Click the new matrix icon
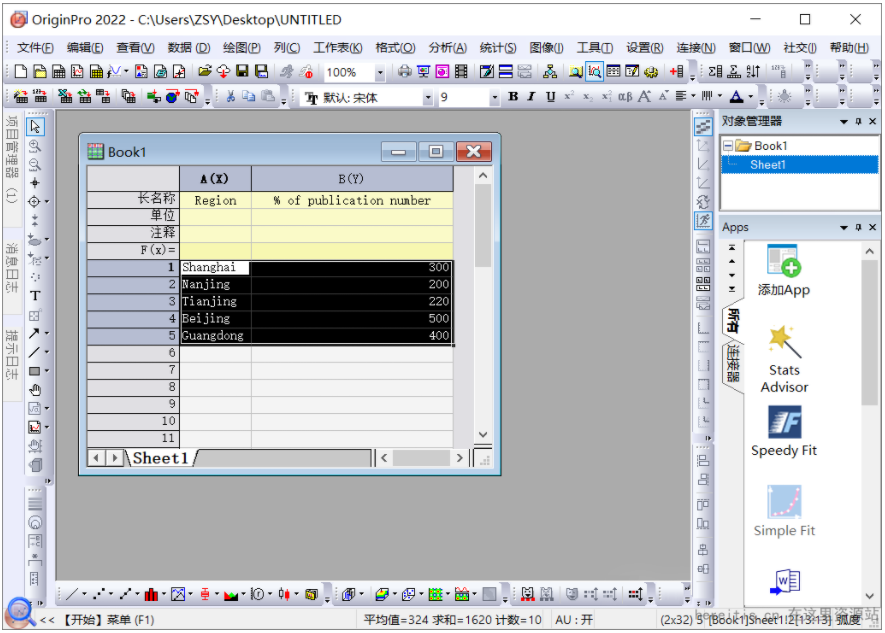Viewport: 885px width, 633px height. [97, 72]
